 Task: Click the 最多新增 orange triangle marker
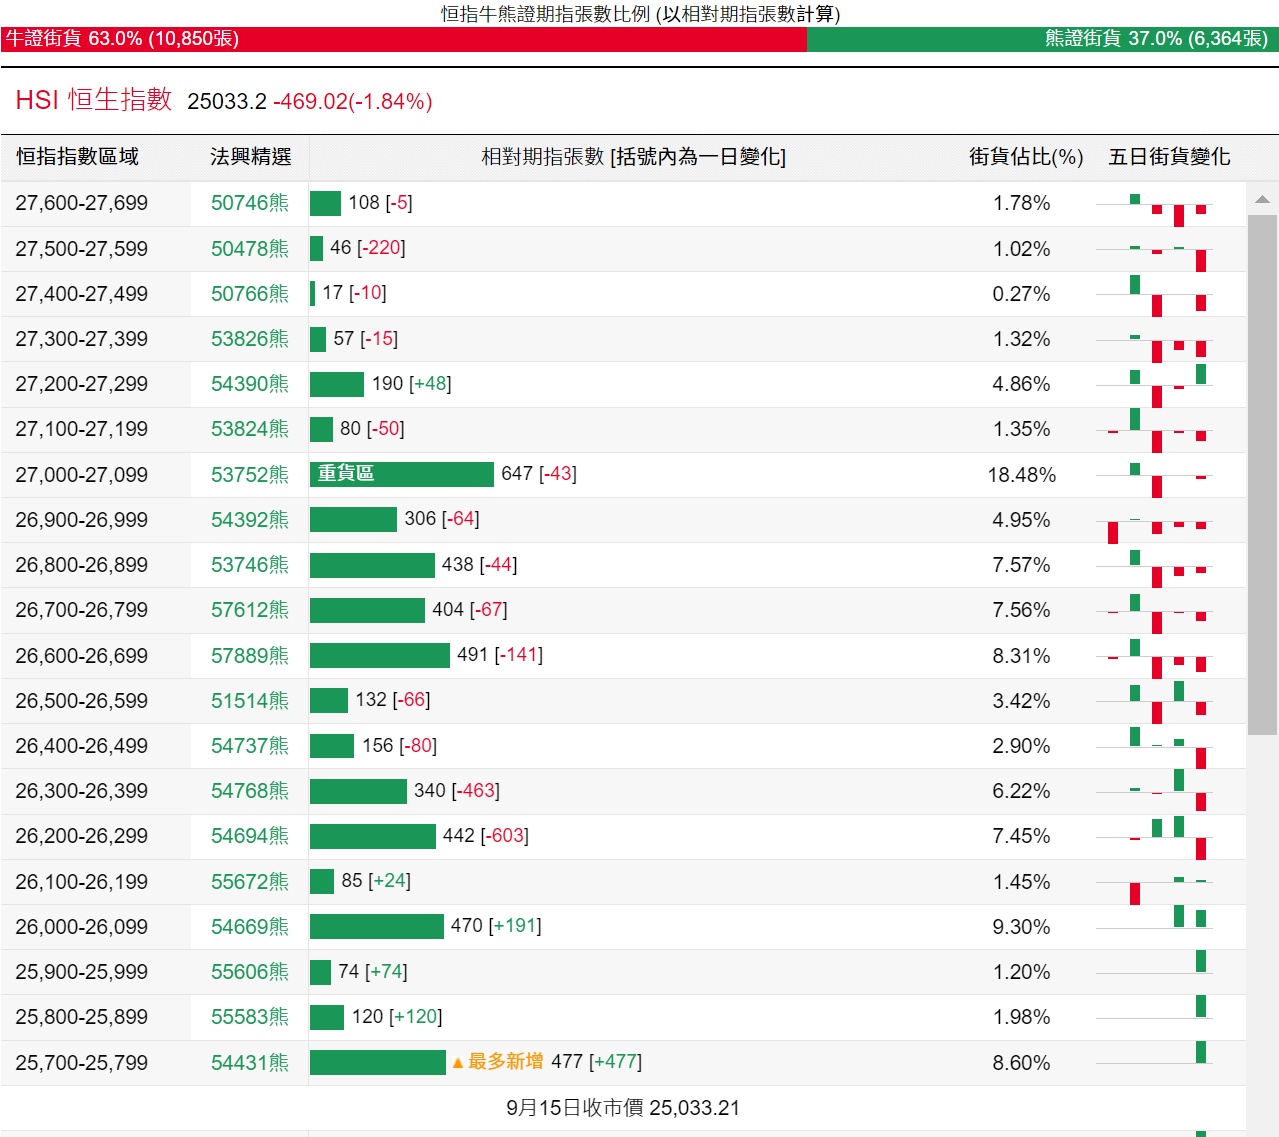tap(458, 1063)
